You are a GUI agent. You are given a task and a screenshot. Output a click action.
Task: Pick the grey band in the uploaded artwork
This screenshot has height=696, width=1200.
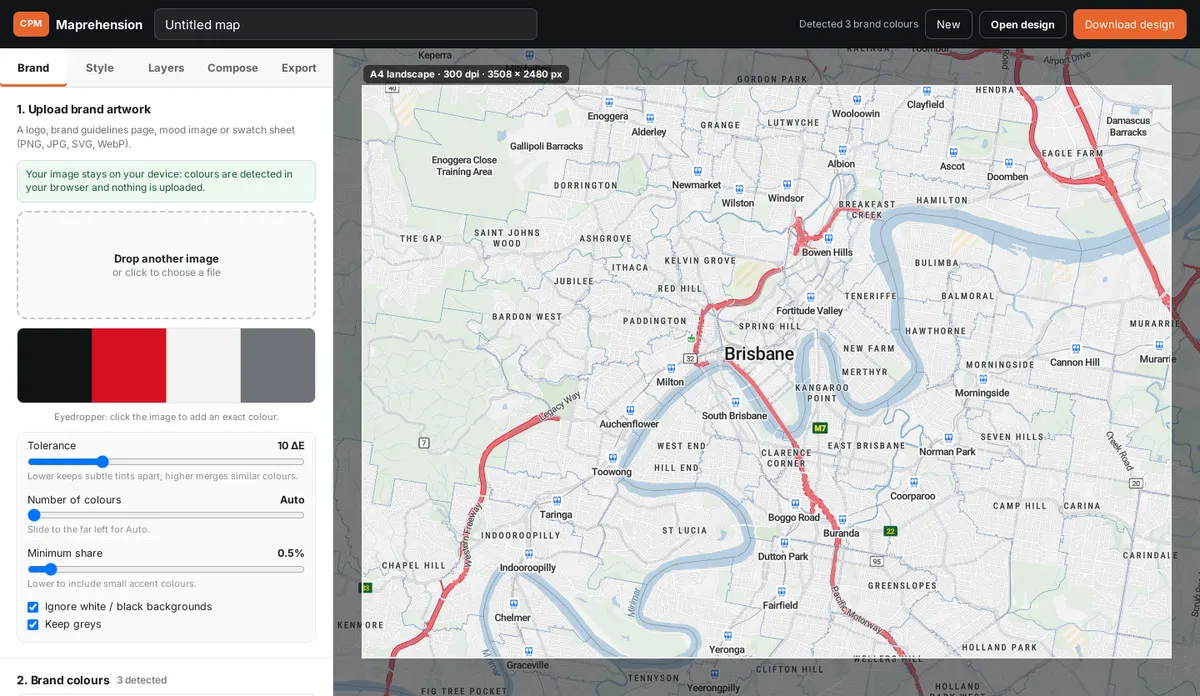[278, 365]
